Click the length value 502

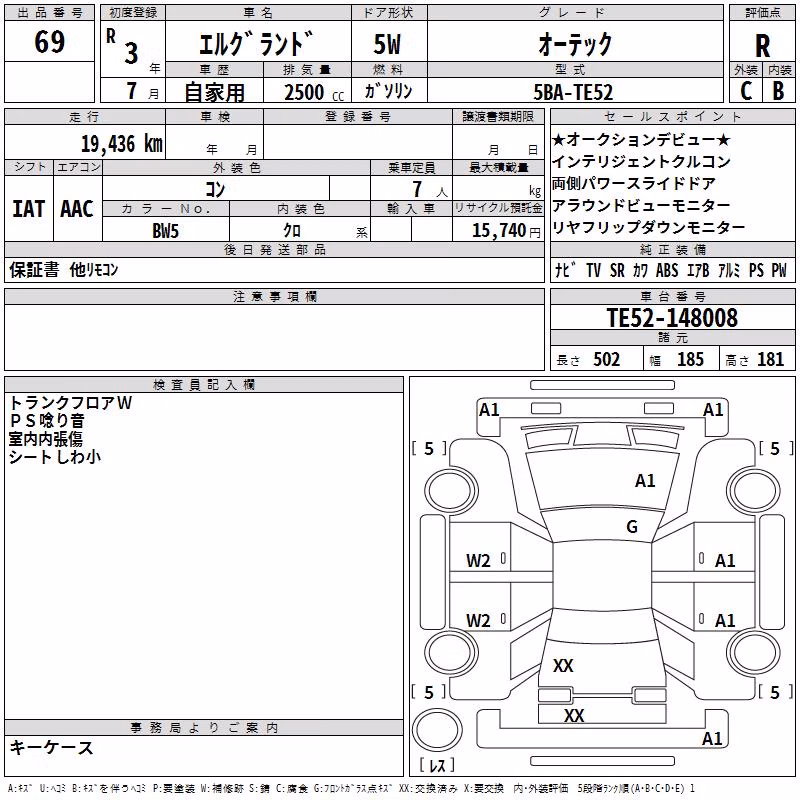[x=606, y=359]
